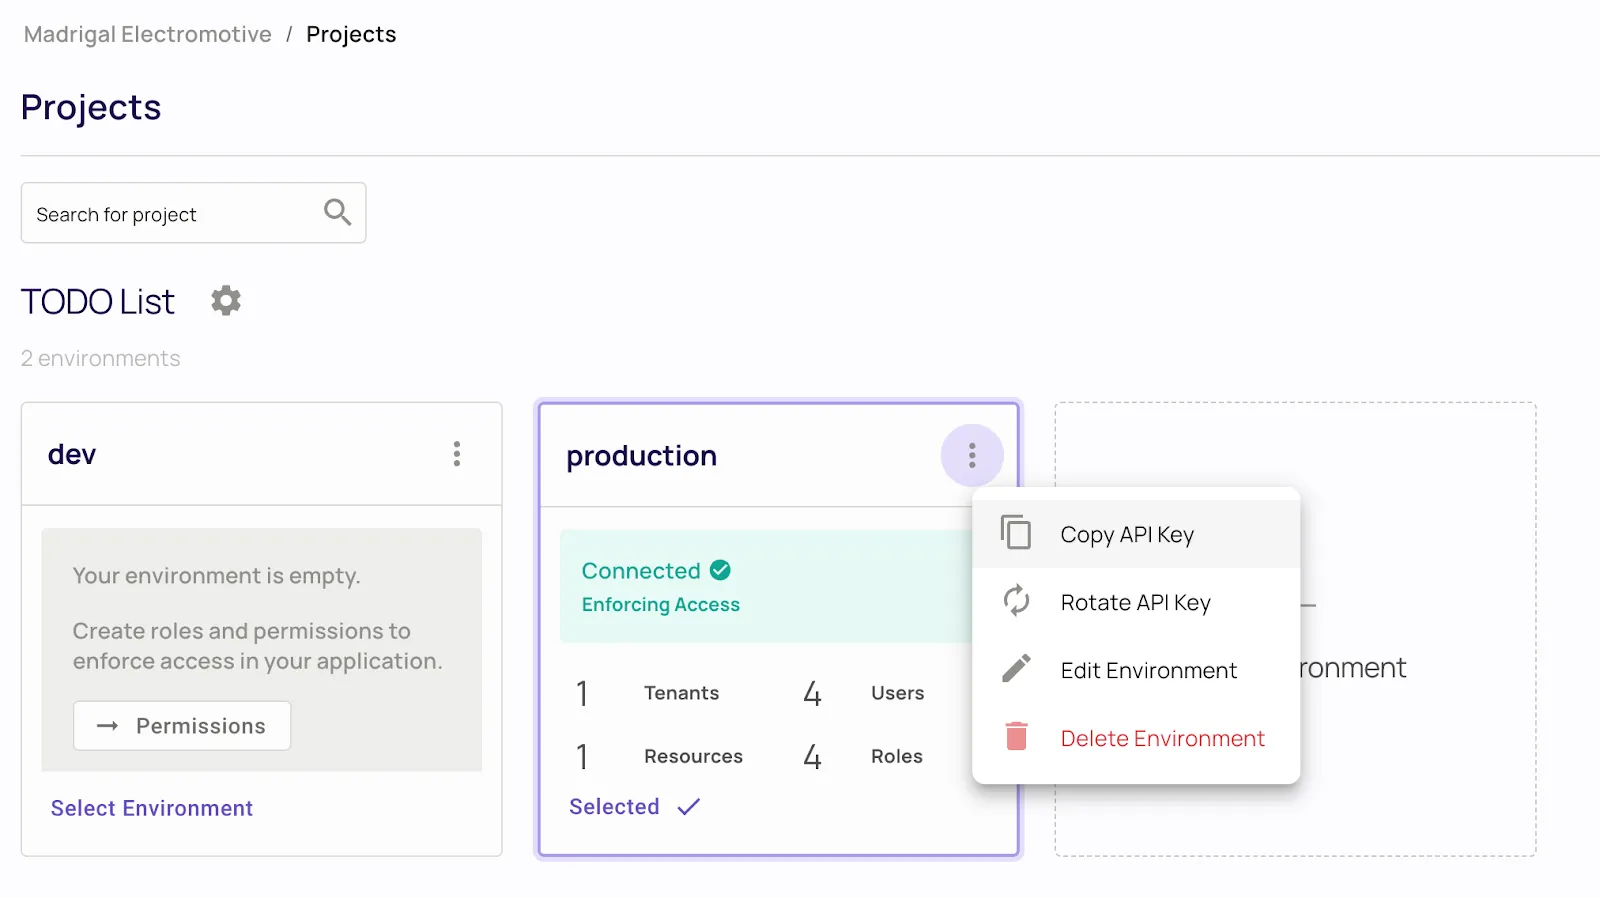The image size is (1600, 898).
Task: Select Rotate API Key menu option
Action: tap(1135, 603)
